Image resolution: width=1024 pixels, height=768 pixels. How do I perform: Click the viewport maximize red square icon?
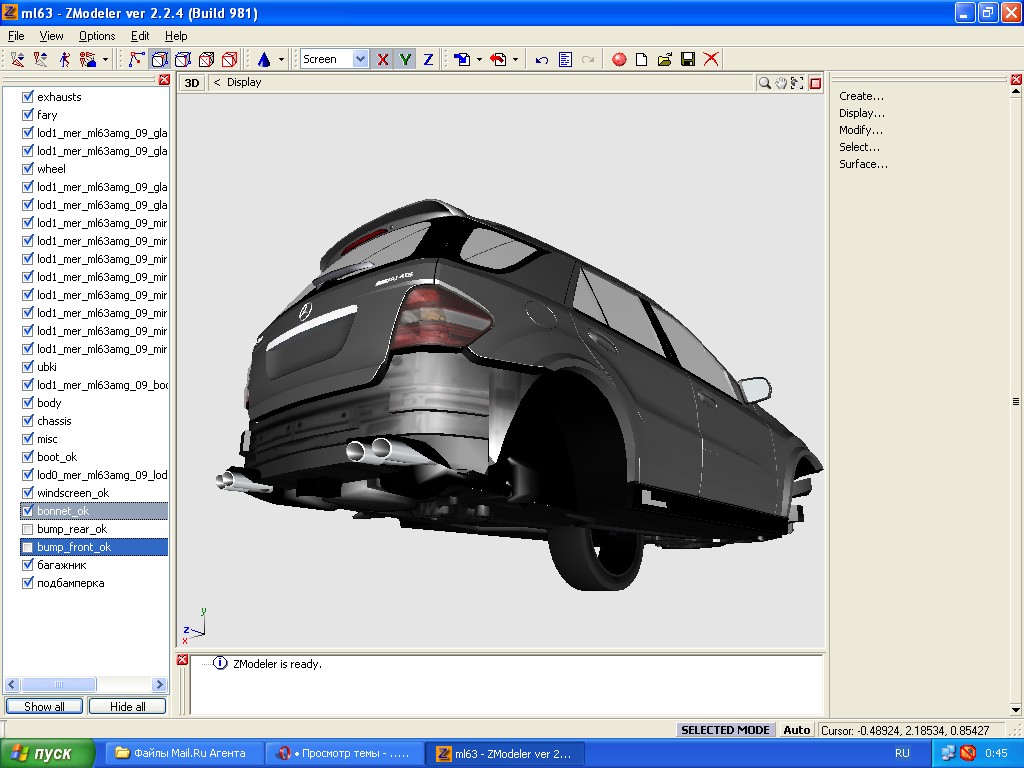[815, 83]
